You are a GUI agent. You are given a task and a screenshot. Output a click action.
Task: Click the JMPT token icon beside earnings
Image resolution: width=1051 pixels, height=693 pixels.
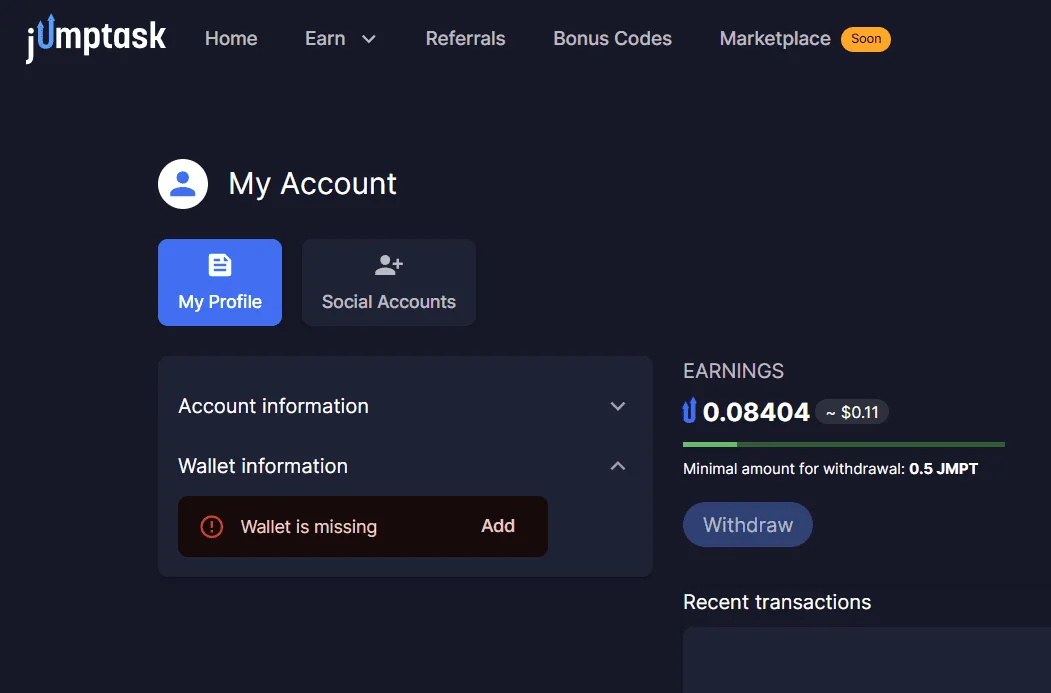click(x=690, y=411)
